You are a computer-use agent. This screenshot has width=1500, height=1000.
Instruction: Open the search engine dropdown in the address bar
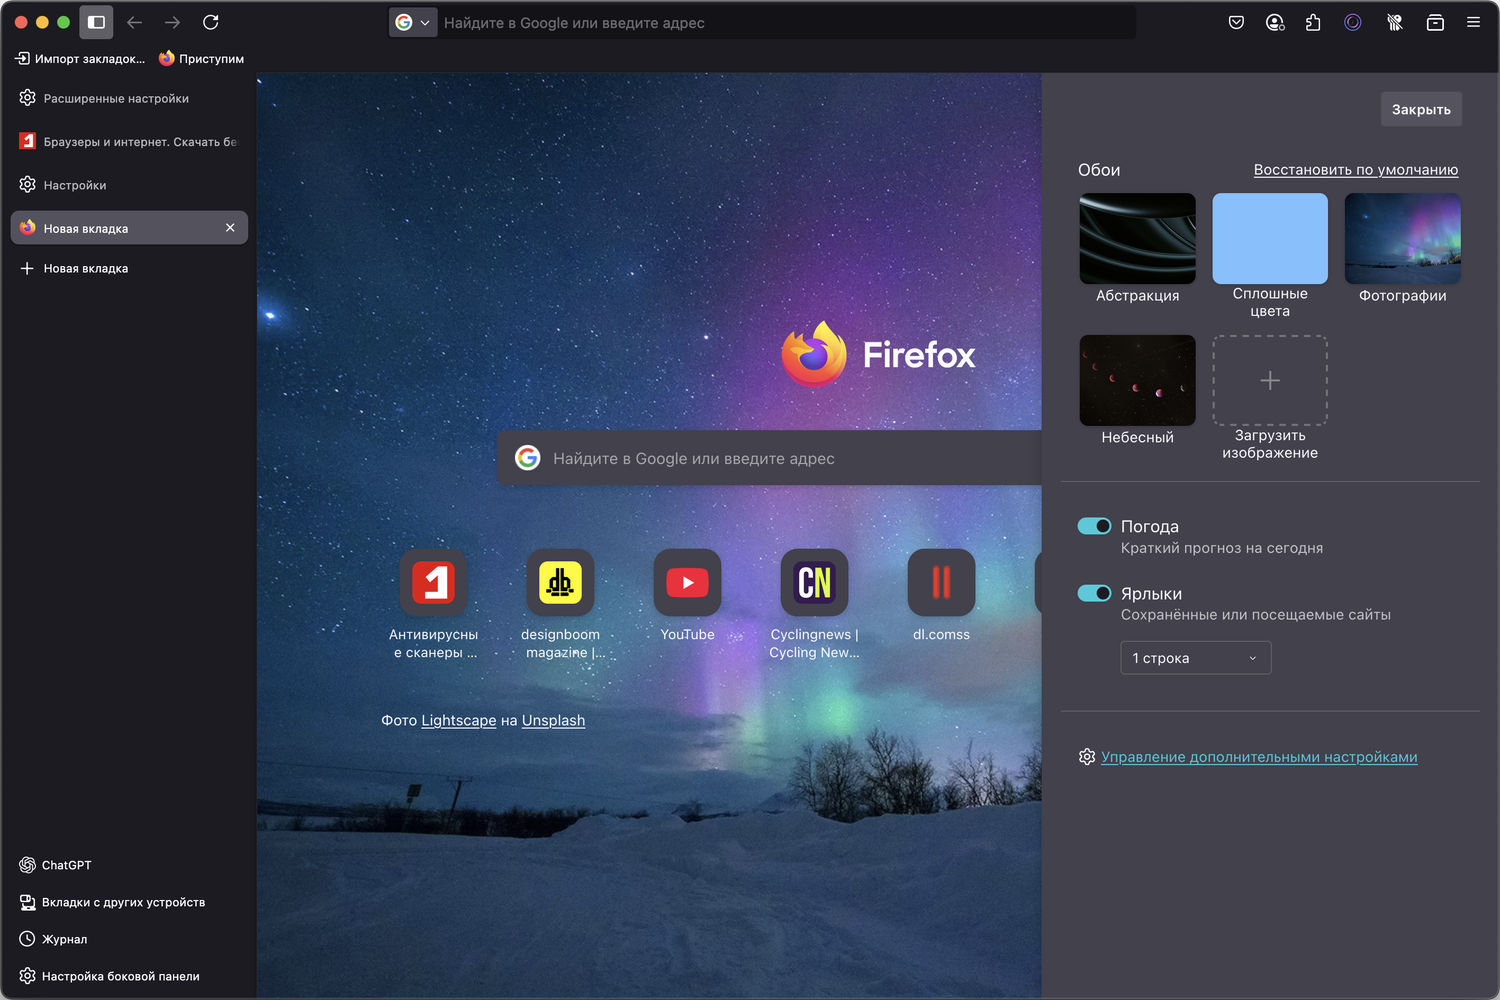413,22
